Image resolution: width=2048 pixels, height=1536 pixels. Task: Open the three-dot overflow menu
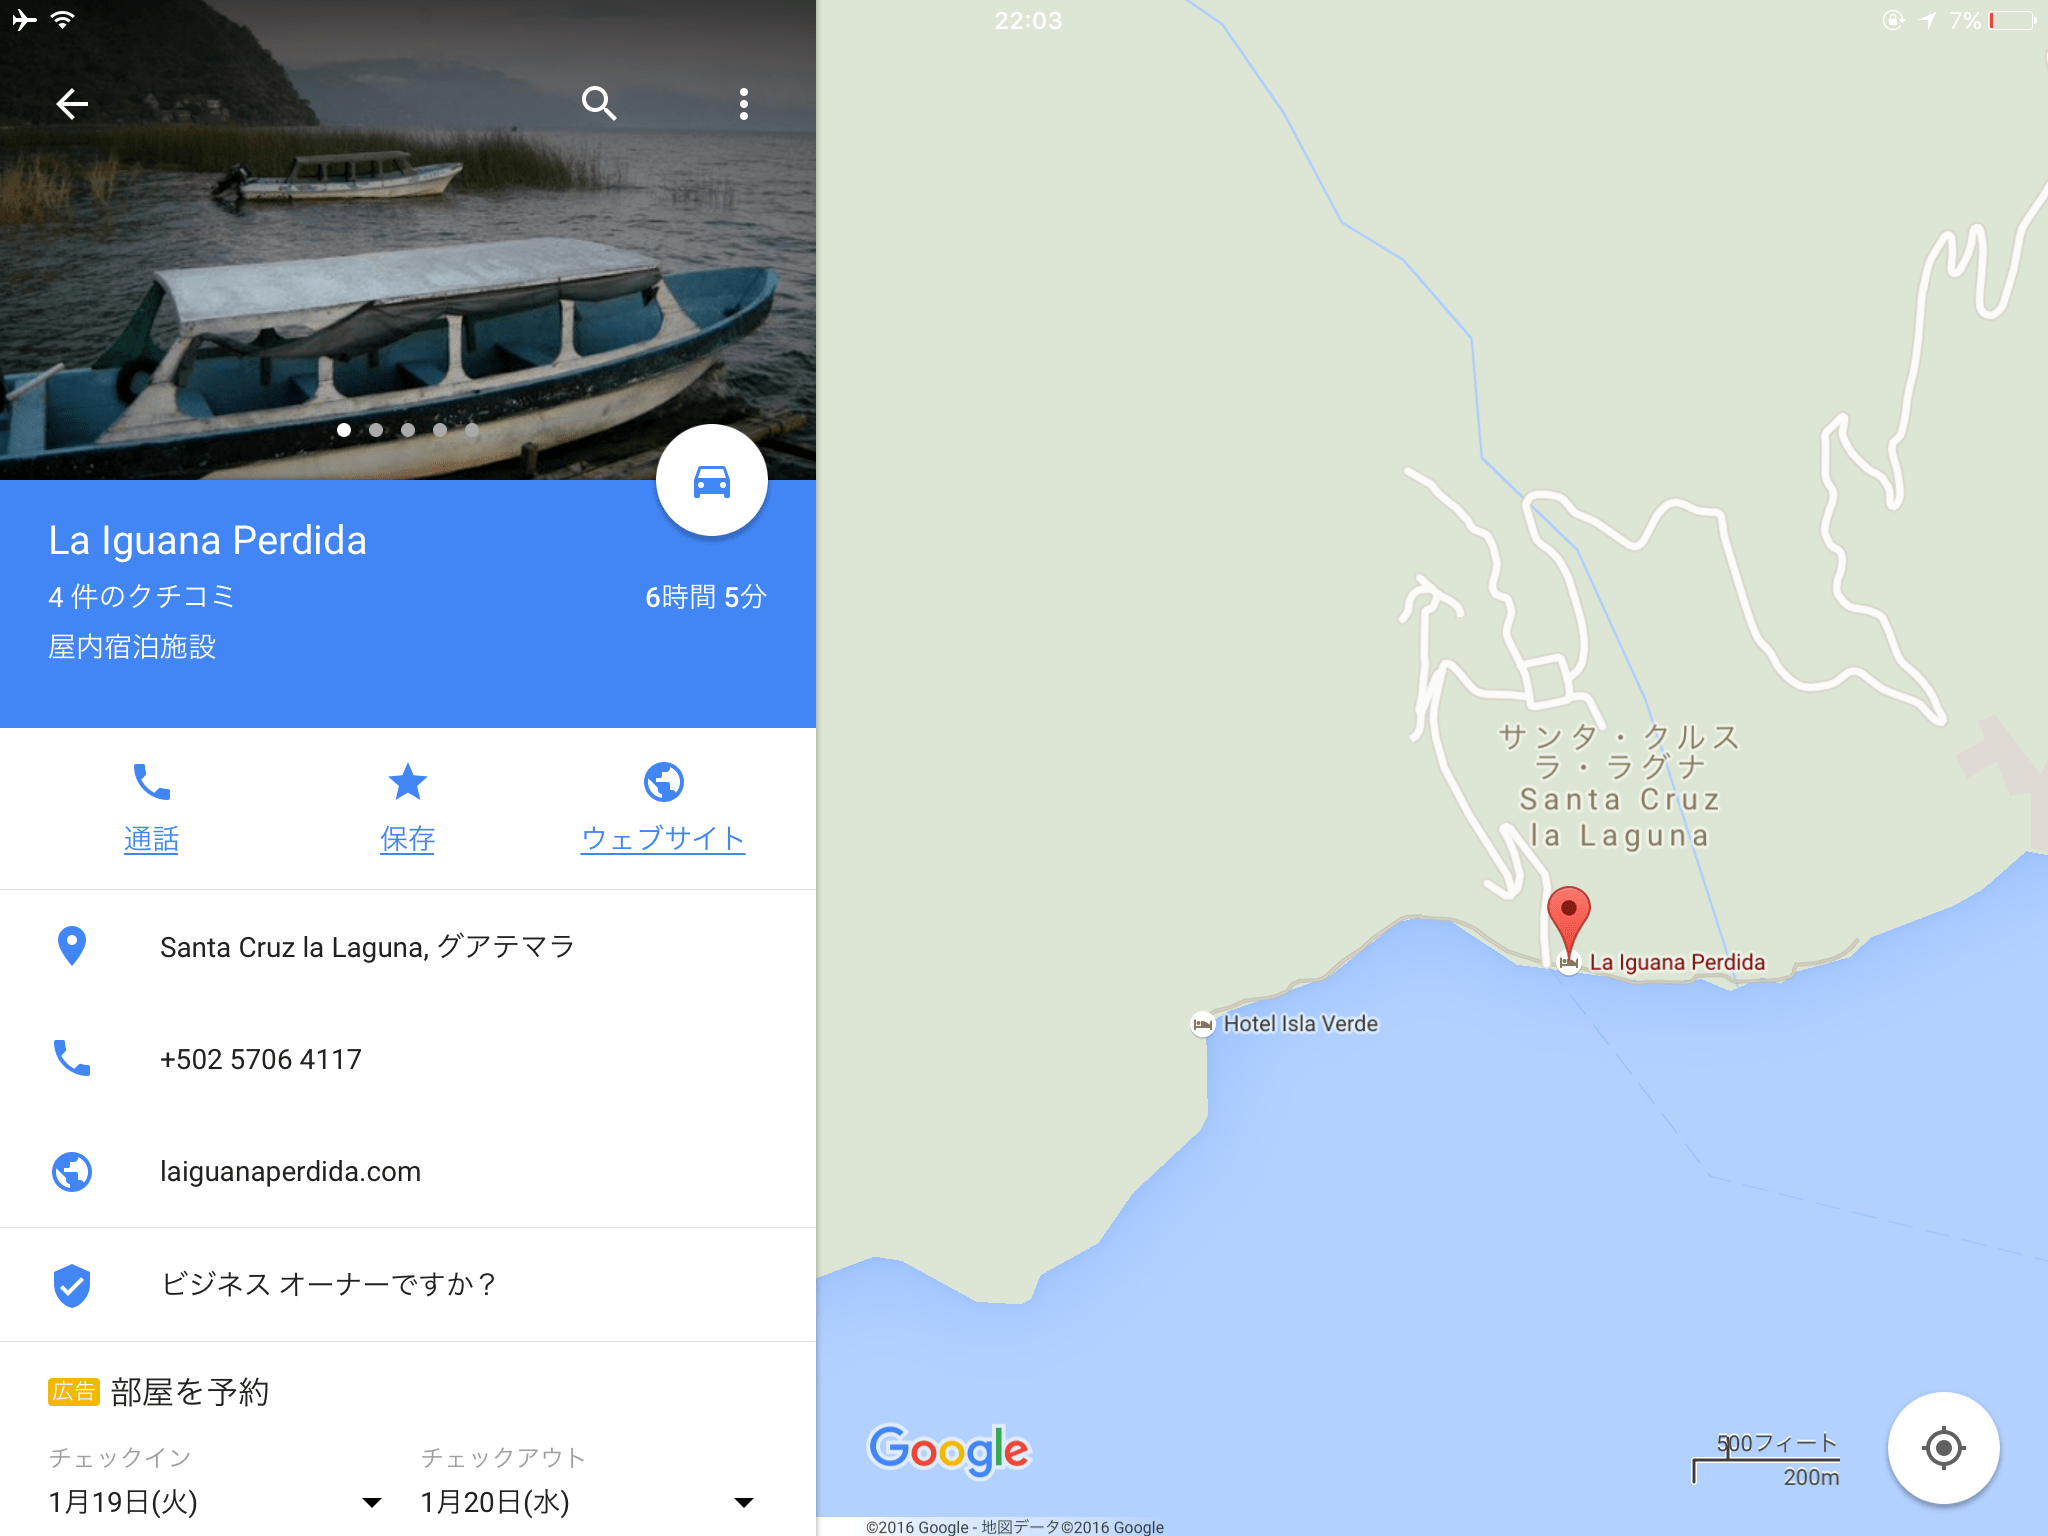pos(743,103)
